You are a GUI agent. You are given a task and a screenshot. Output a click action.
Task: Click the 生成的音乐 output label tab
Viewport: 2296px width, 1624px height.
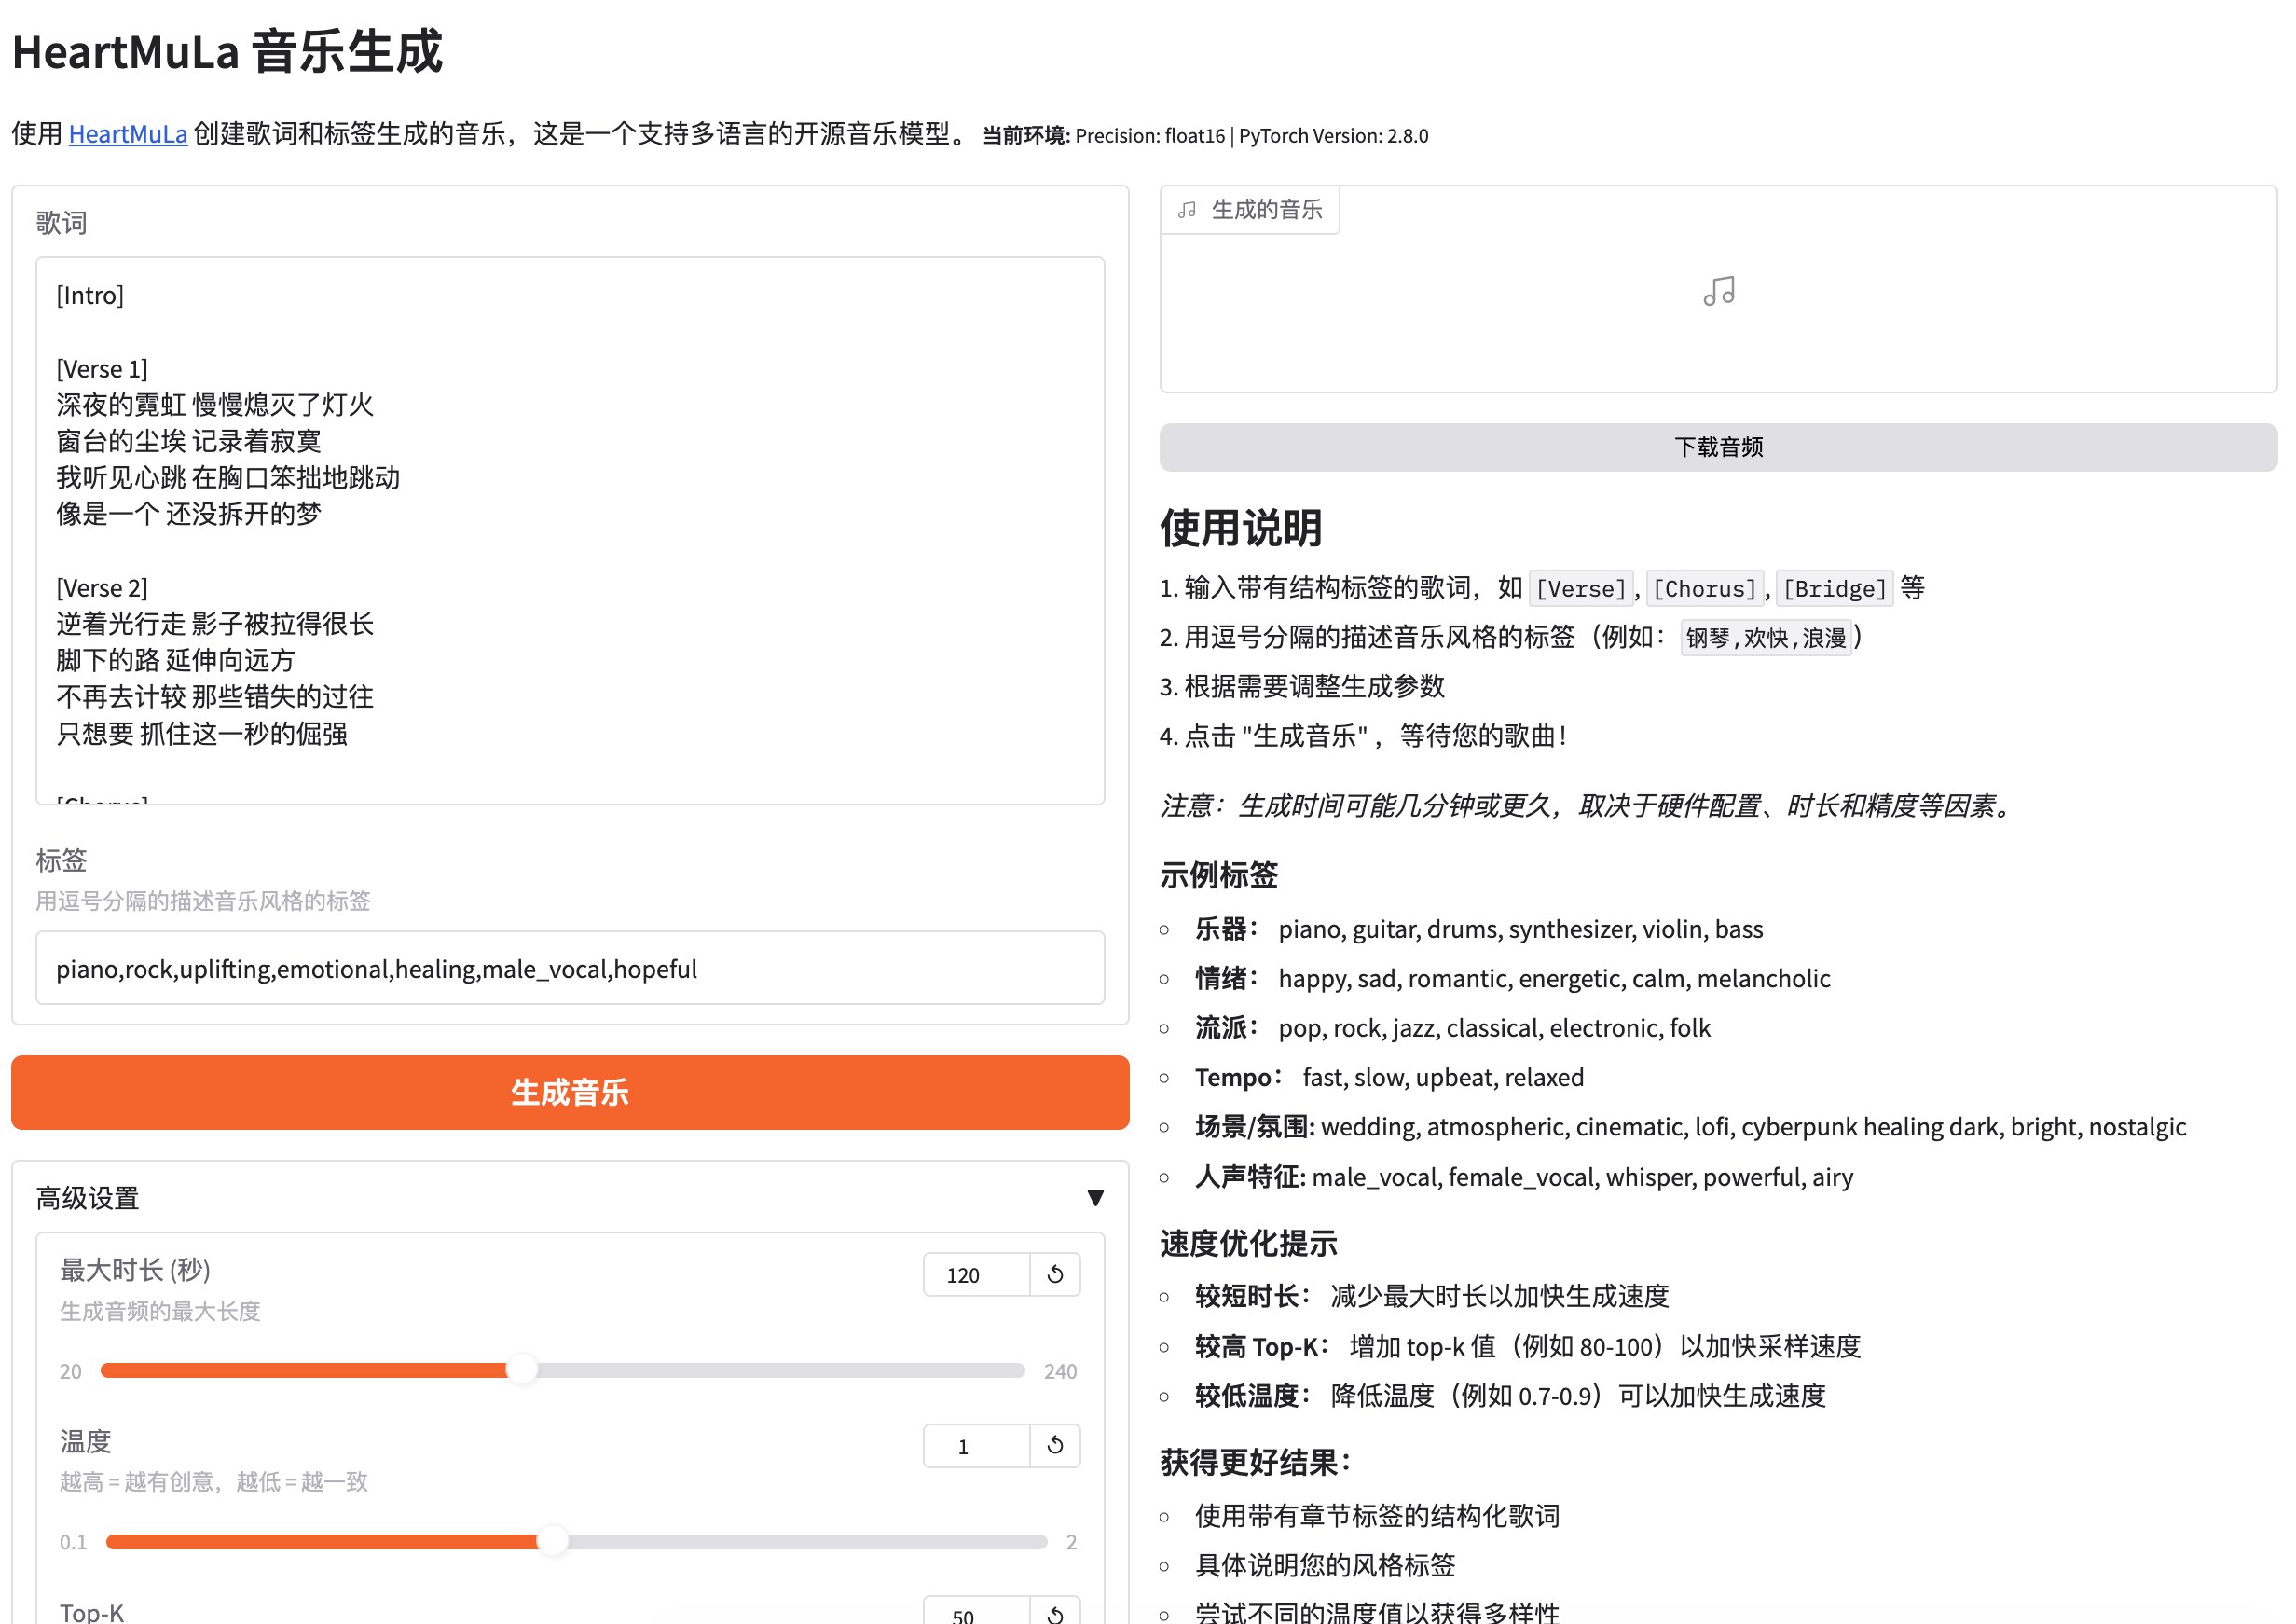click(x=1266, y=210)
